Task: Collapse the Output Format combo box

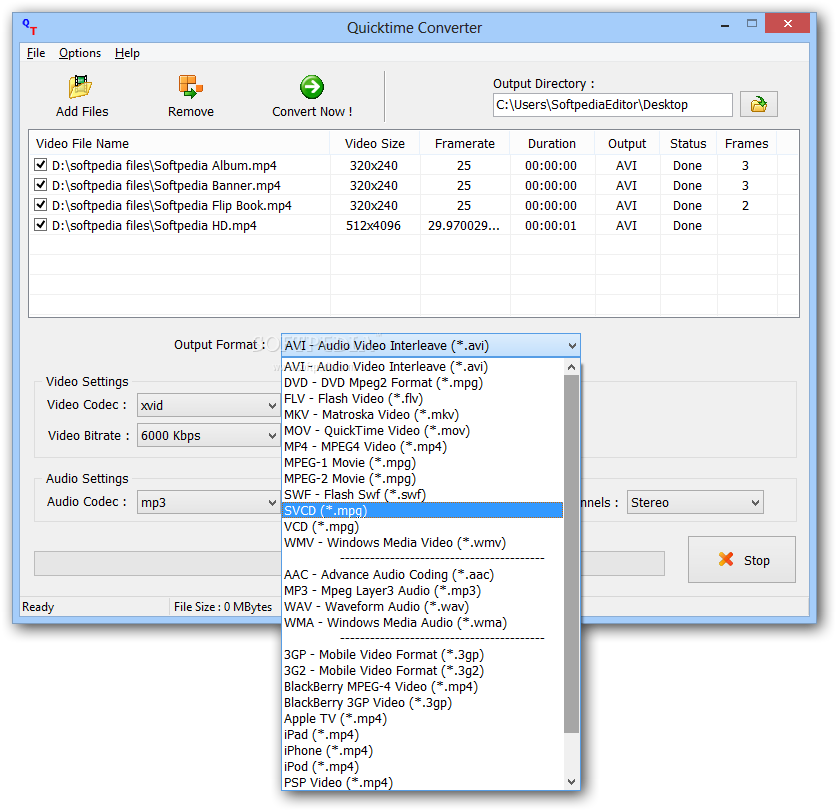Action: pyautogui.click(x=572, y=346)
